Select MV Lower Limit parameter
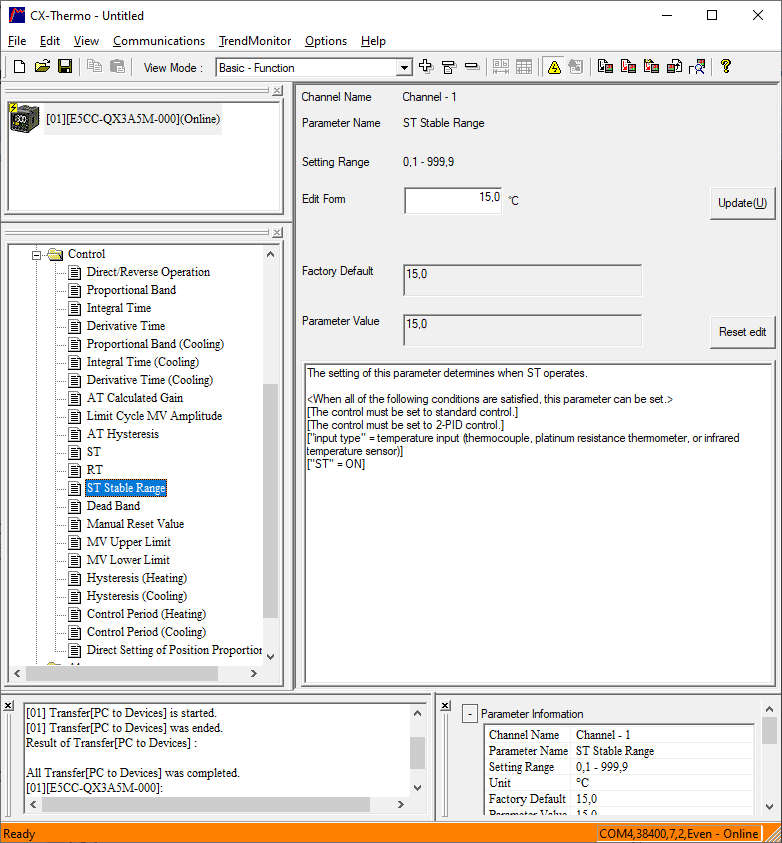 coord(128,560)
